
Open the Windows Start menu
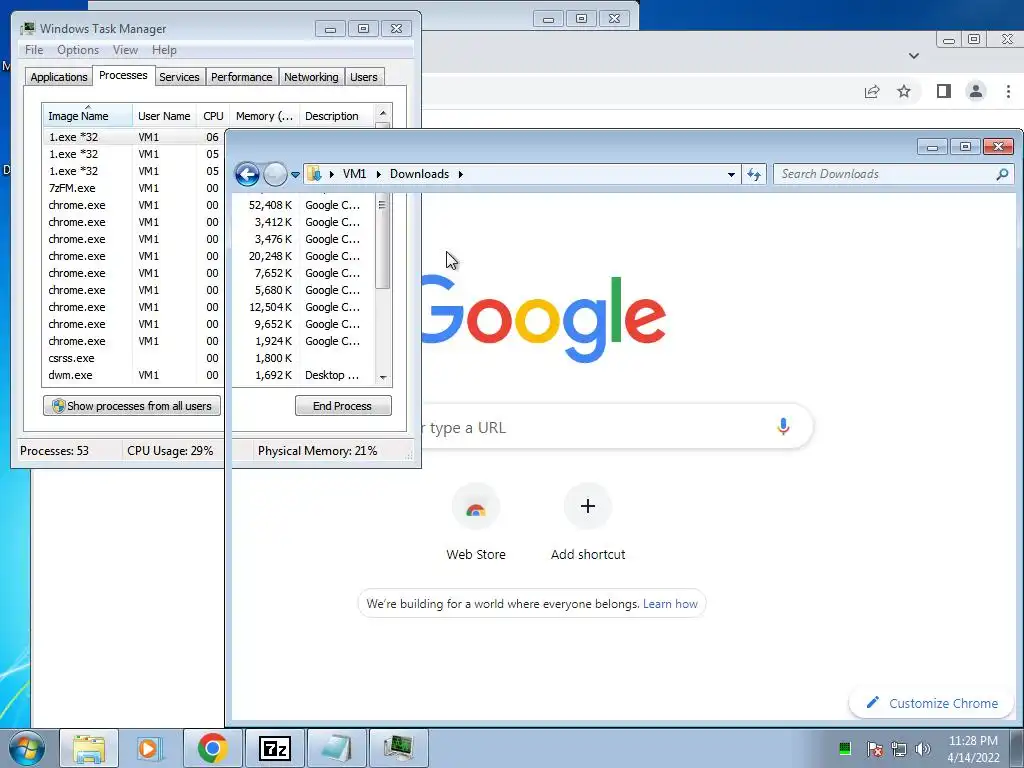coord(27,748)
